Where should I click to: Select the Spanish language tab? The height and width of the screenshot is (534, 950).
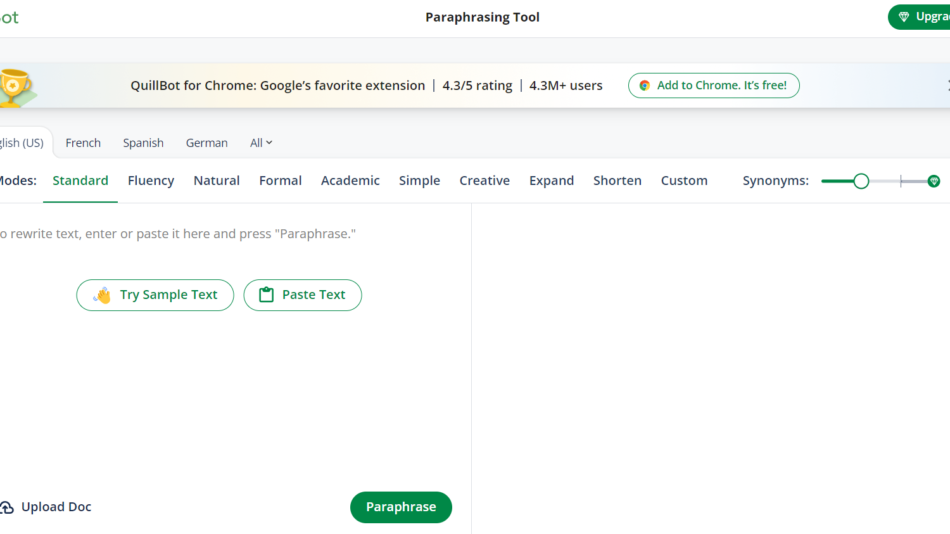pos(143,143)
